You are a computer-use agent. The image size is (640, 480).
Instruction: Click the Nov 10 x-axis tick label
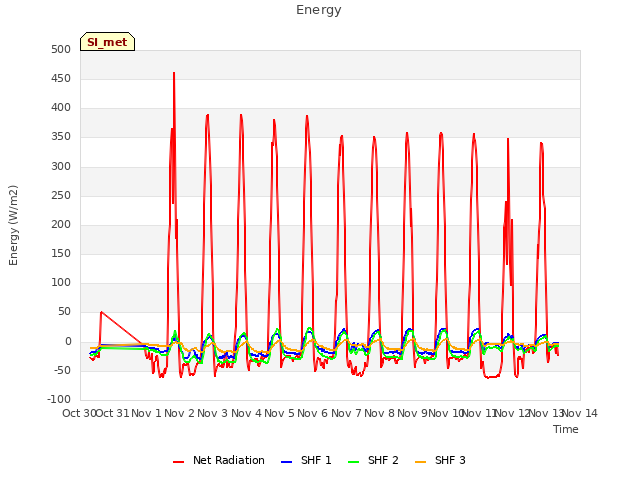[446, 413]
